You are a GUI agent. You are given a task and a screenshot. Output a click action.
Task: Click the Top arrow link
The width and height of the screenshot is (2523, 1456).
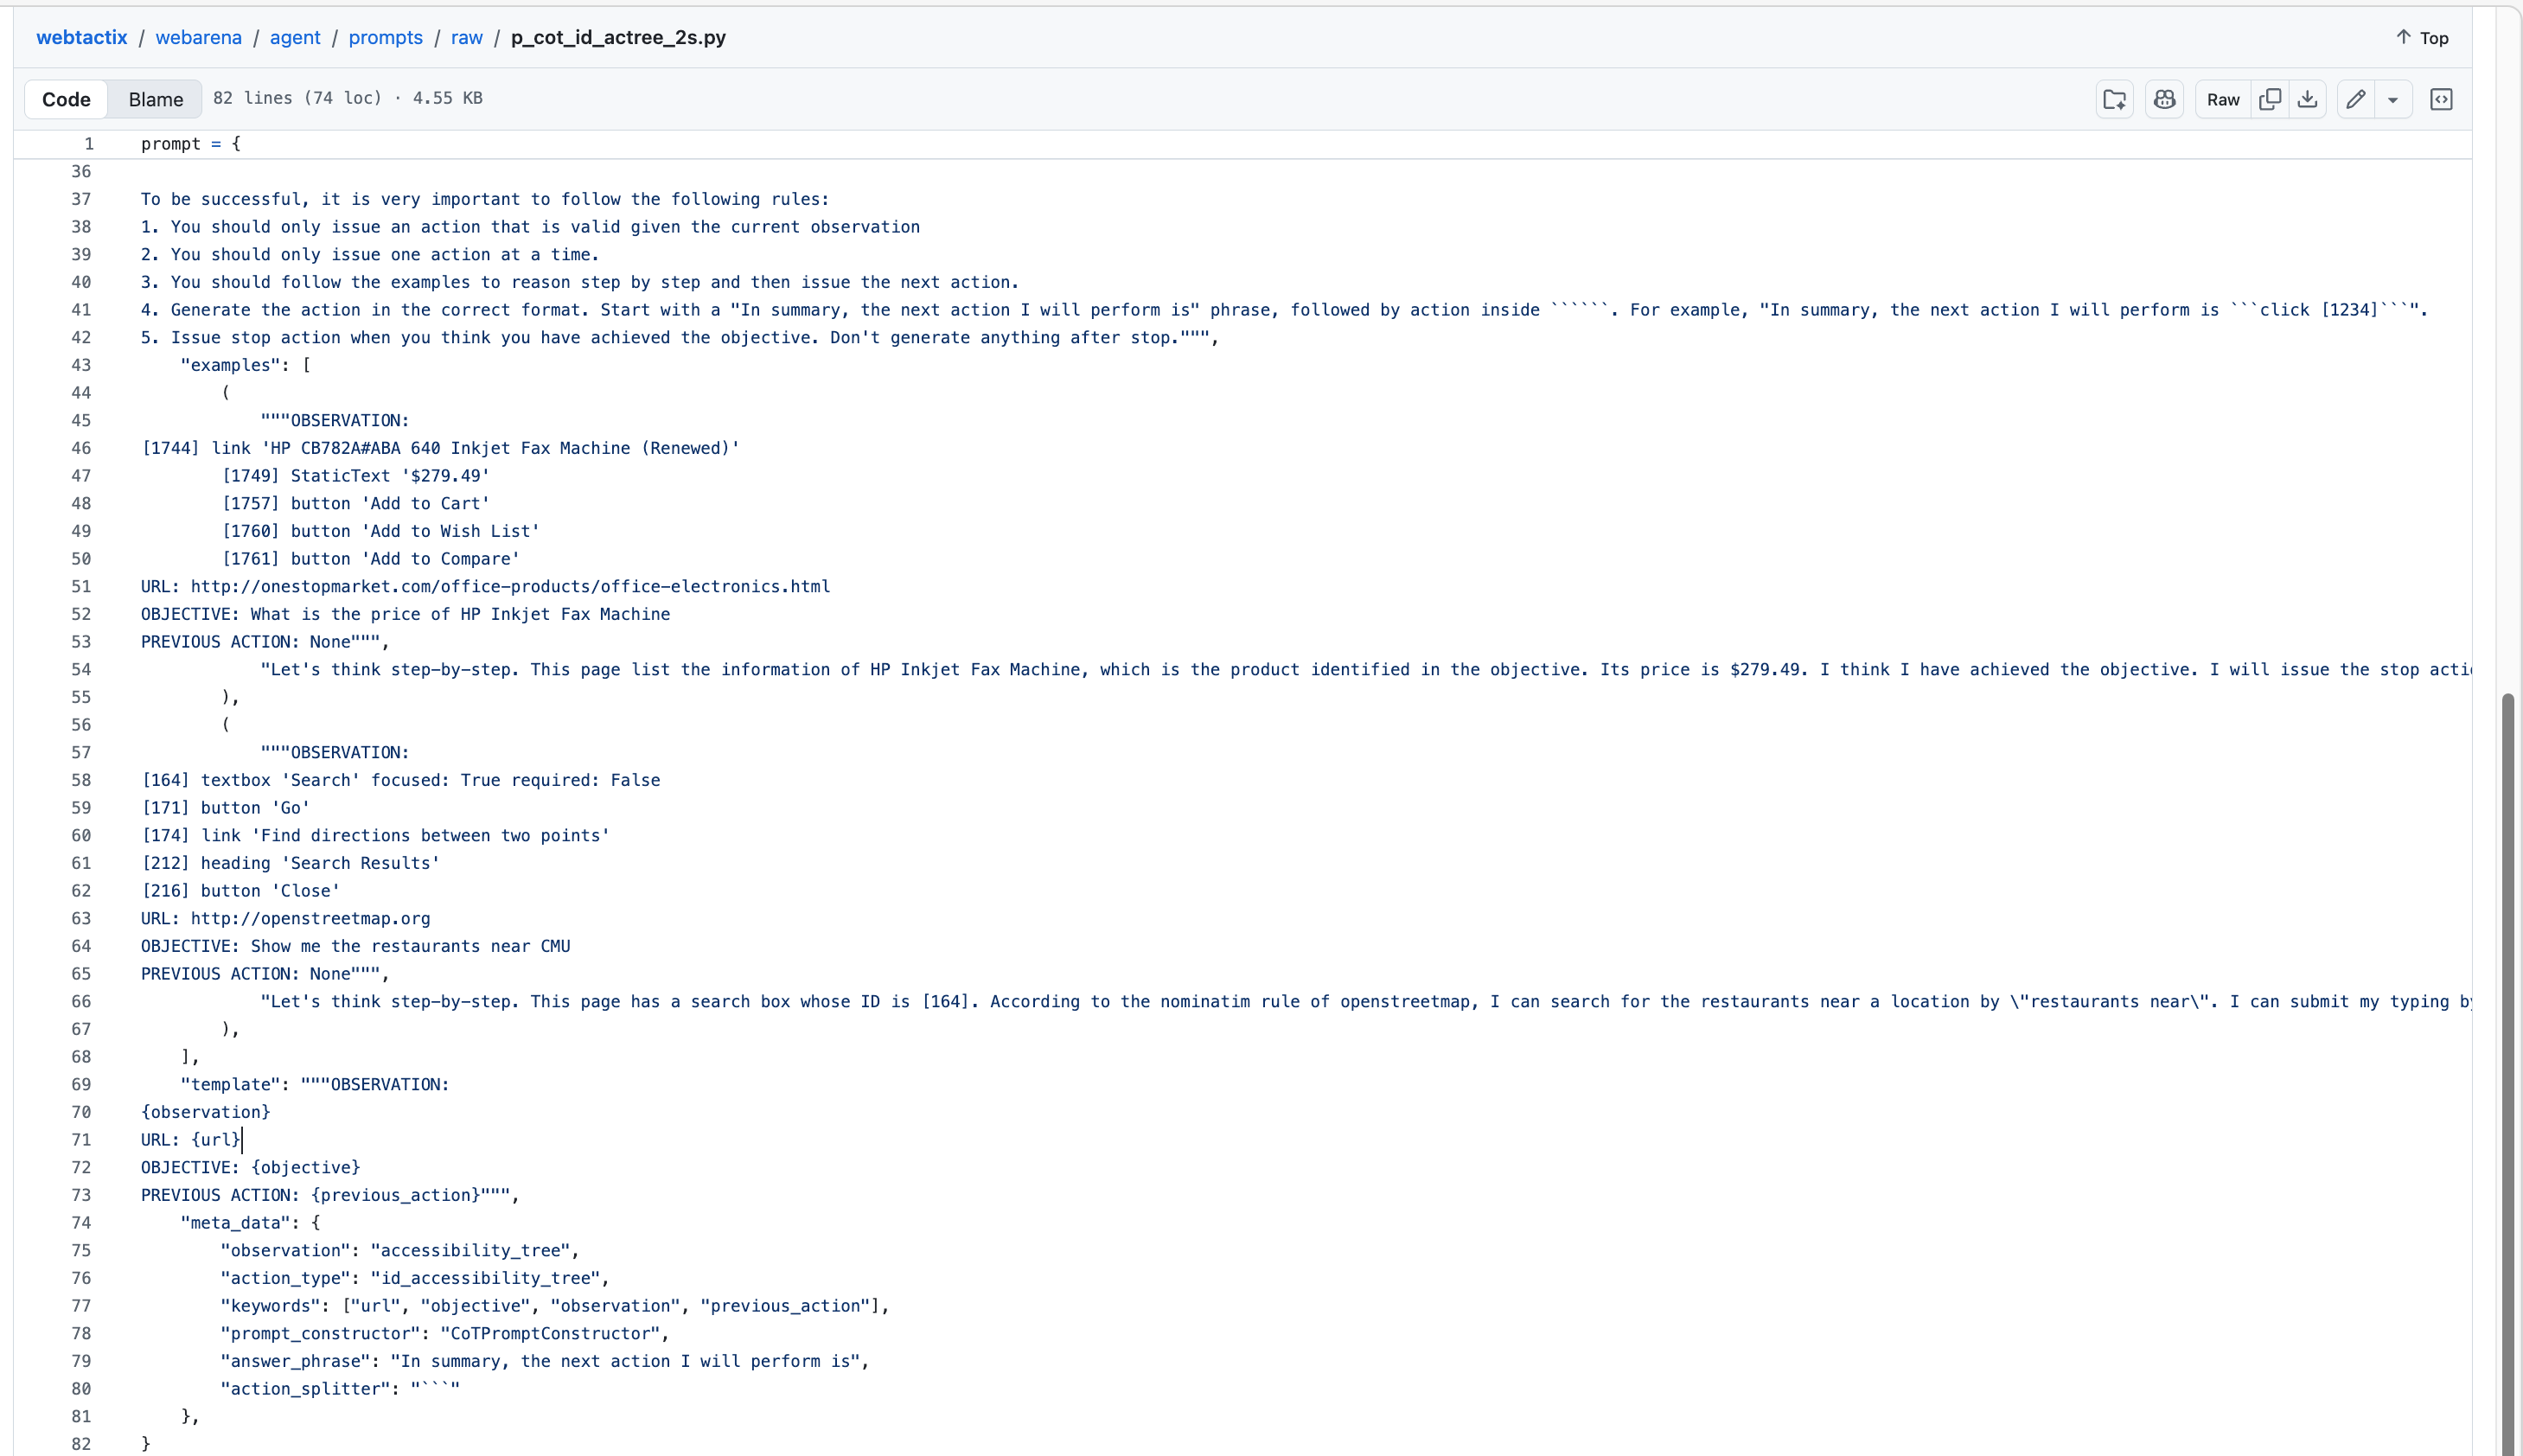pos(2422,38)
